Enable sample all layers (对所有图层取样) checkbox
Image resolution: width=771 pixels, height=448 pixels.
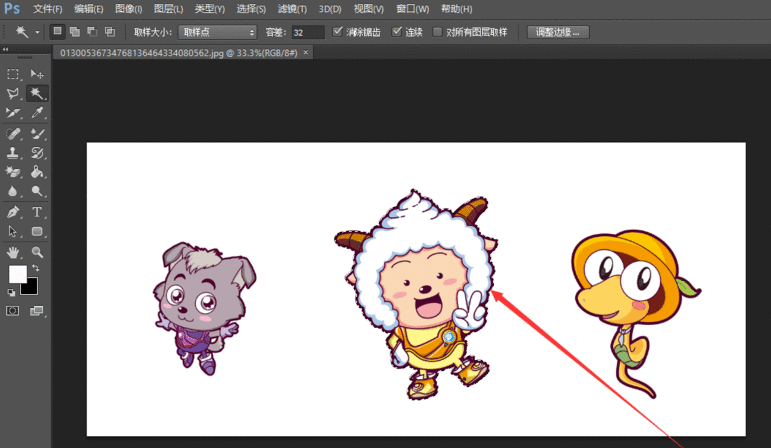[x=437, y=32]
